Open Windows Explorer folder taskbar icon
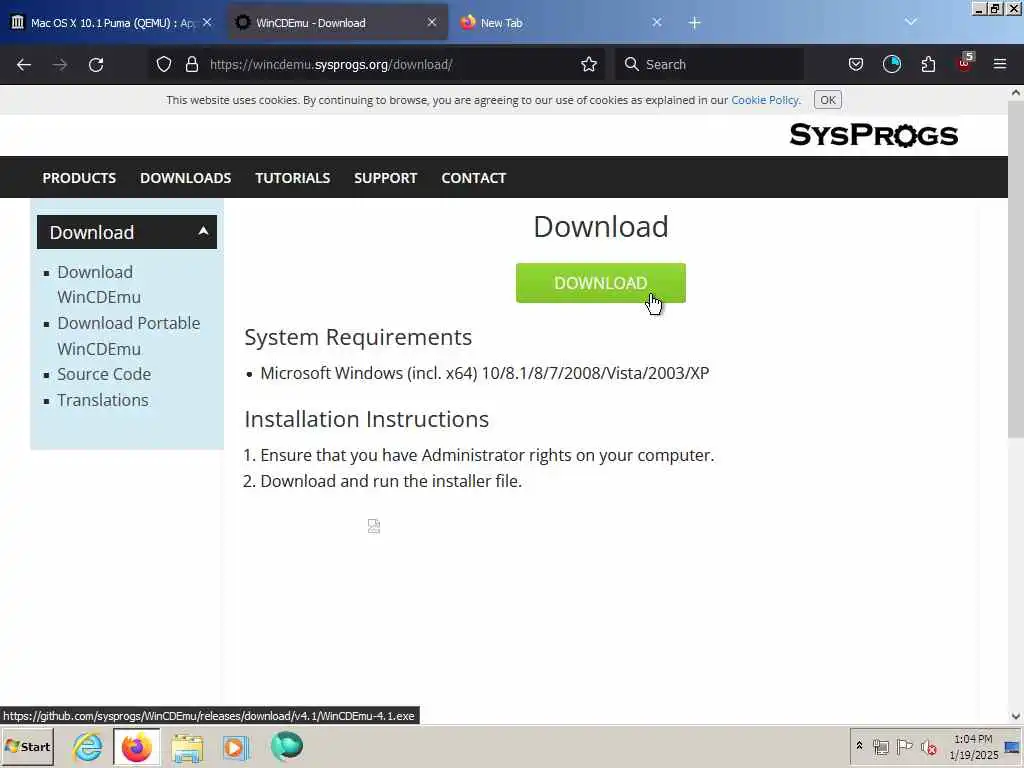The width and height of the screenshot is (1024, 768). click(187, 747)
